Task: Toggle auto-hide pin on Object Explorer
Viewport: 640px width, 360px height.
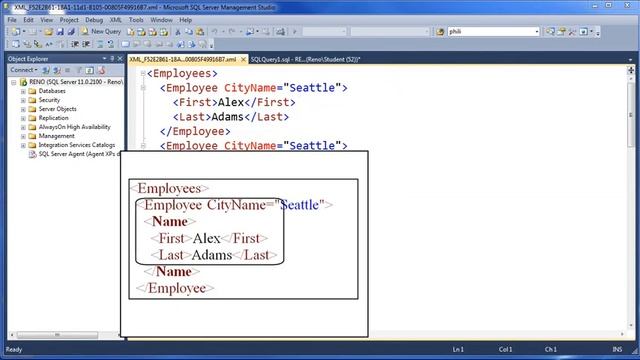Action: [x=112, y=59]
